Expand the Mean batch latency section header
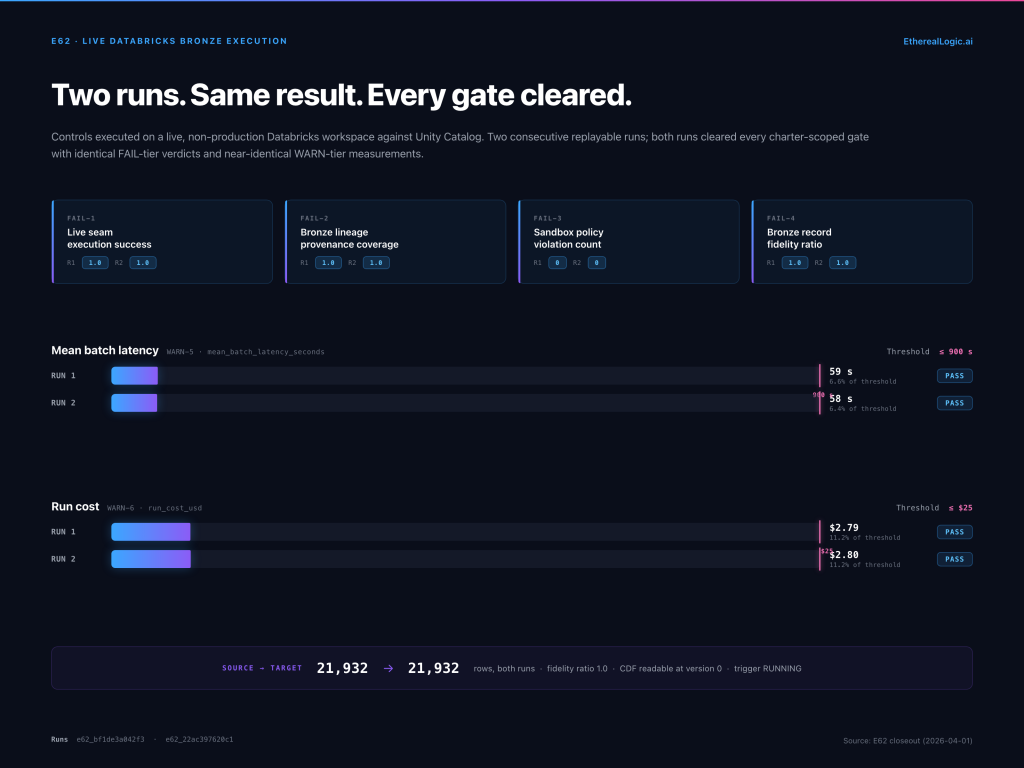Screen dimensions: 1024x768 click(105, 350)
